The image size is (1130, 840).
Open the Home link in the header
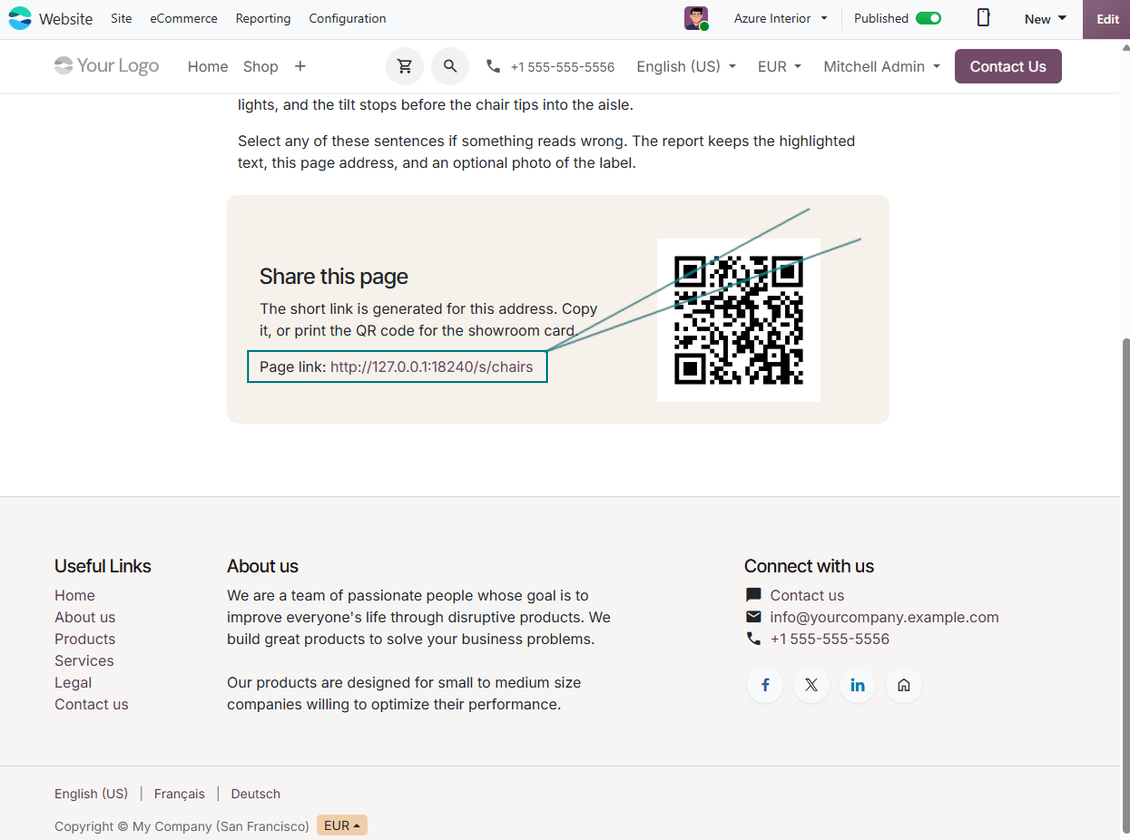pyautogui.click(x=208, y=66)
